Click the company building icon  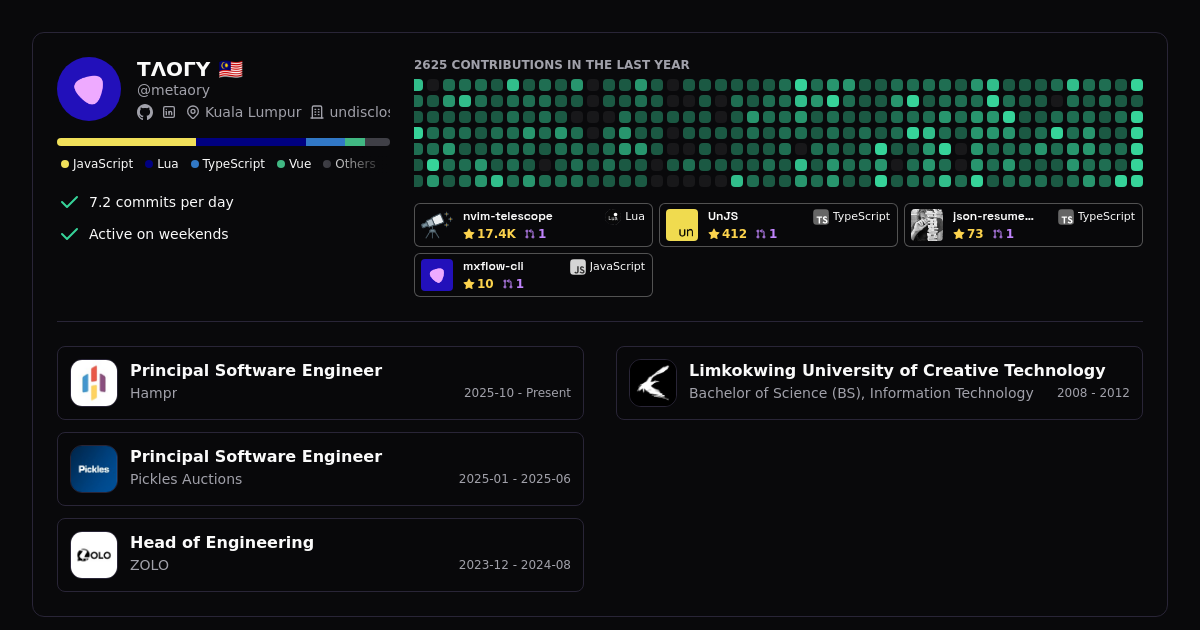pos(317,112)
